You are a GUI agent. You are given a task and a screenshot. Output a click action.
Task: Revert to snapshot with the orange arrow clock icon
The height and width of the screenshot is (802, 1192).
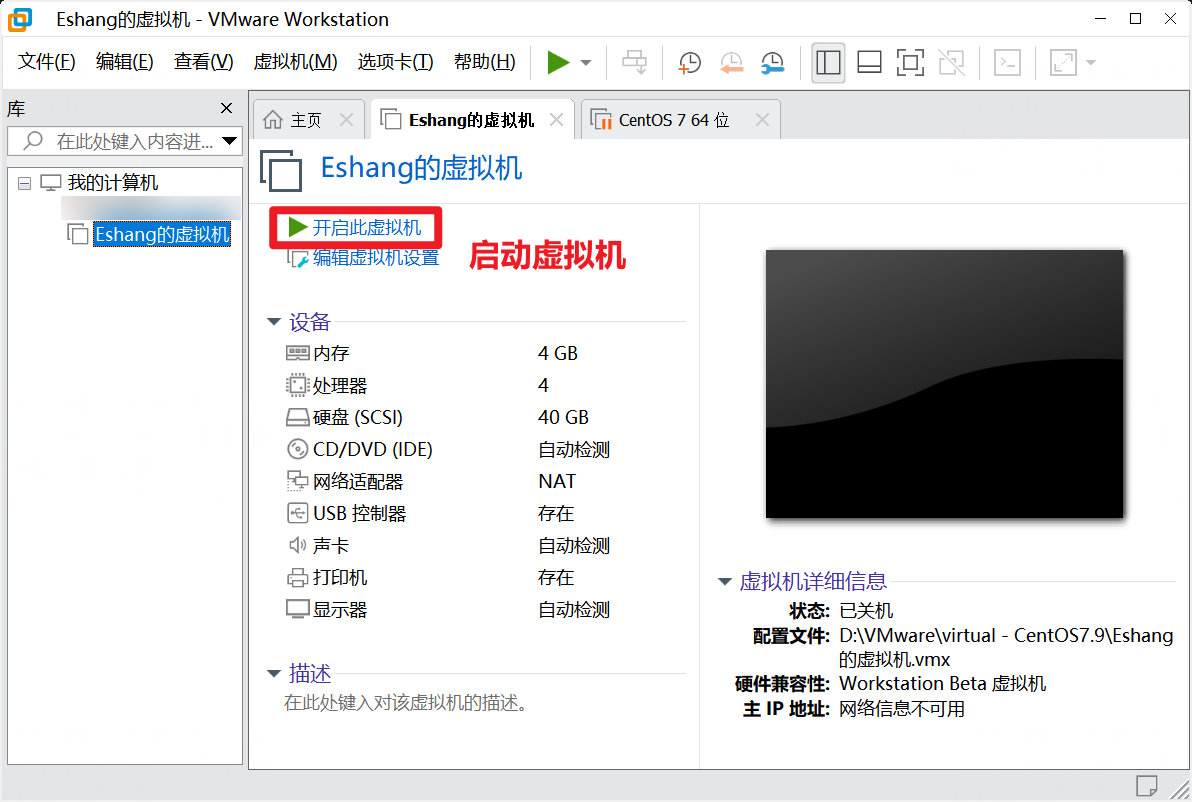tap(731, 62)
